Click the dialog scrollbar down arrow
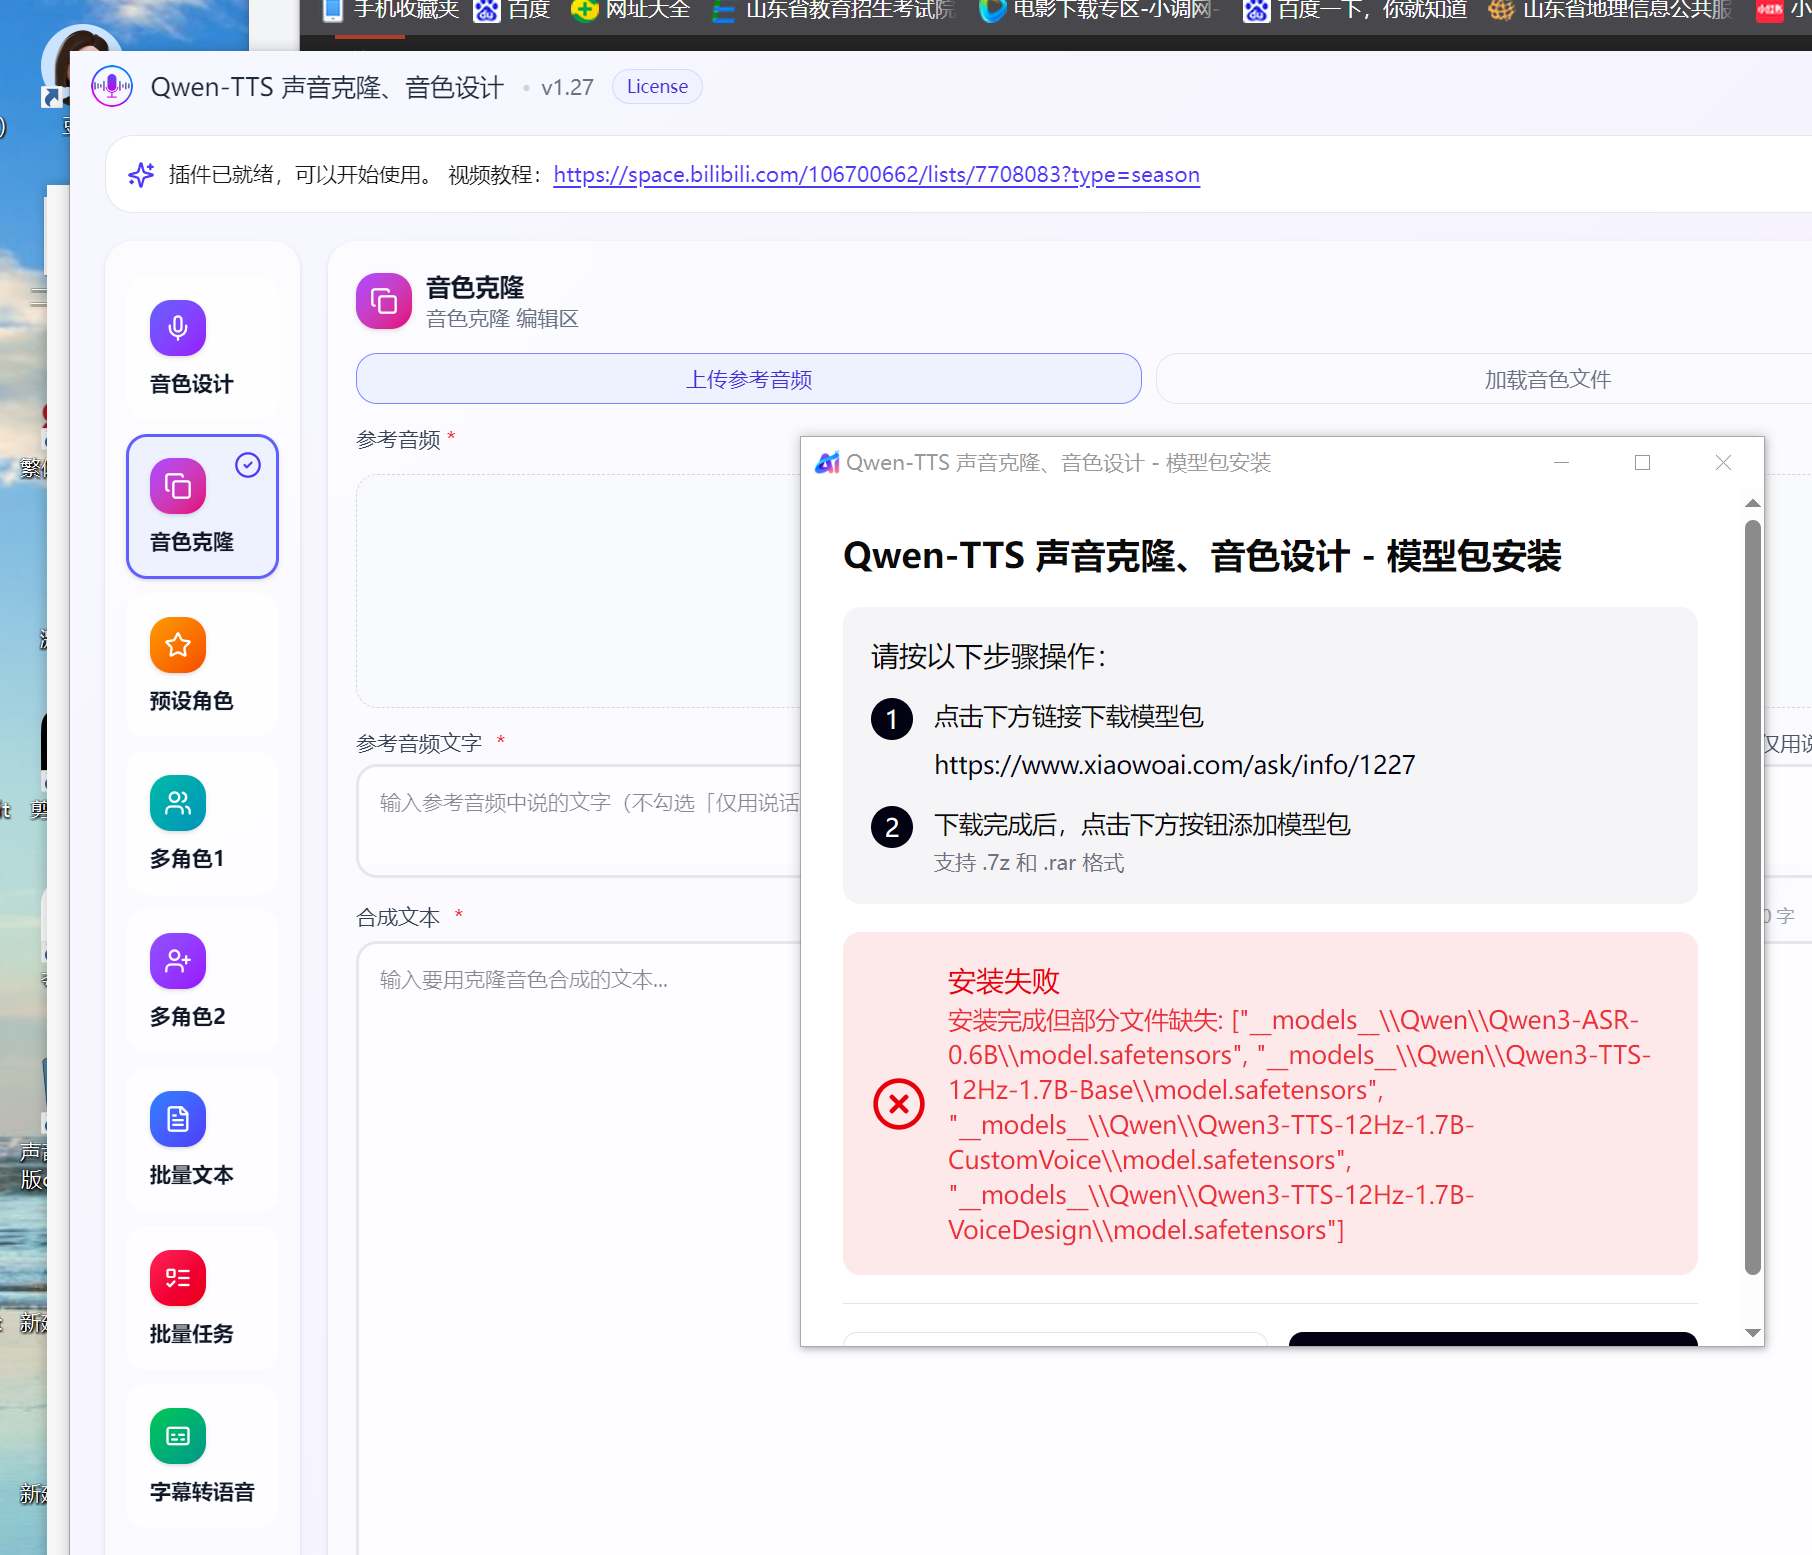The height and width of the screenshot is (1555, 1812). click(1752, 1332)
